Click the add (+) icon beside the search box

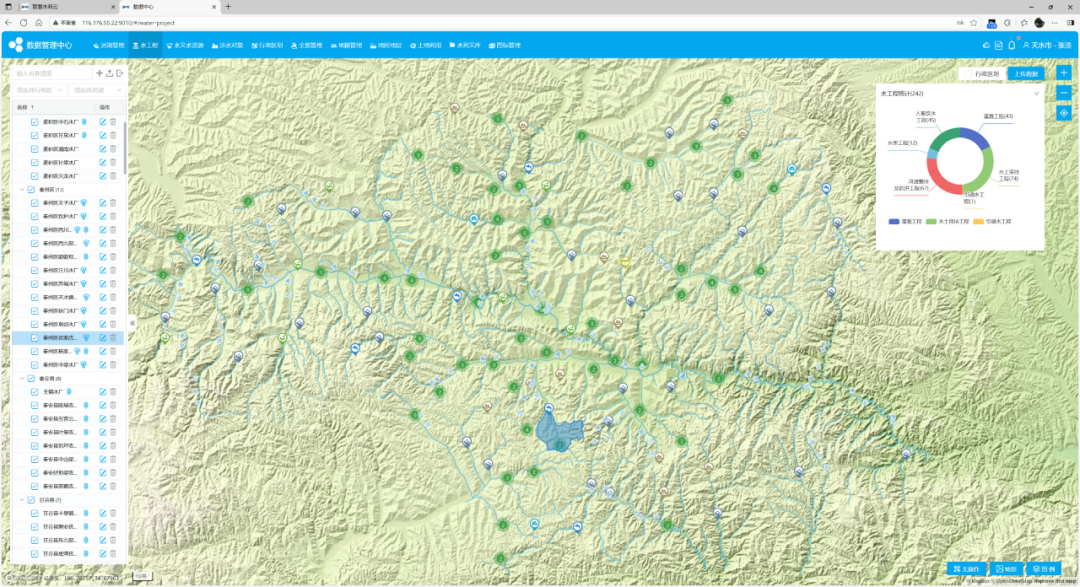(x=99, y=73)
